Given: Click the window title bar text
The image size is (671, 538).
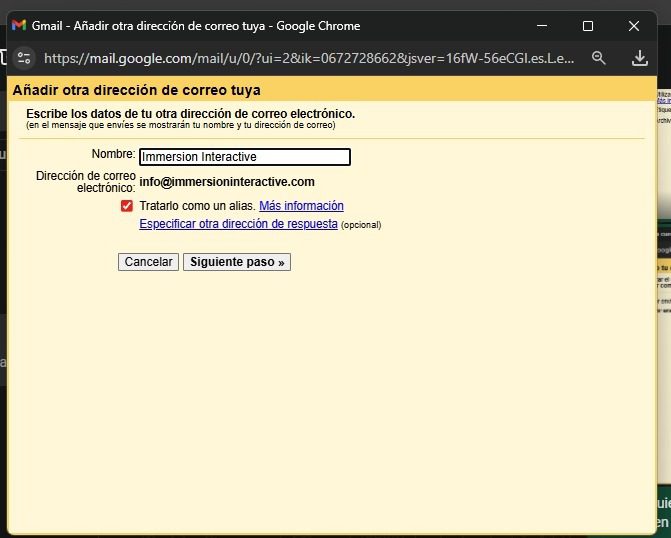Looking at the screenshot, I should [x=195, y=25].
